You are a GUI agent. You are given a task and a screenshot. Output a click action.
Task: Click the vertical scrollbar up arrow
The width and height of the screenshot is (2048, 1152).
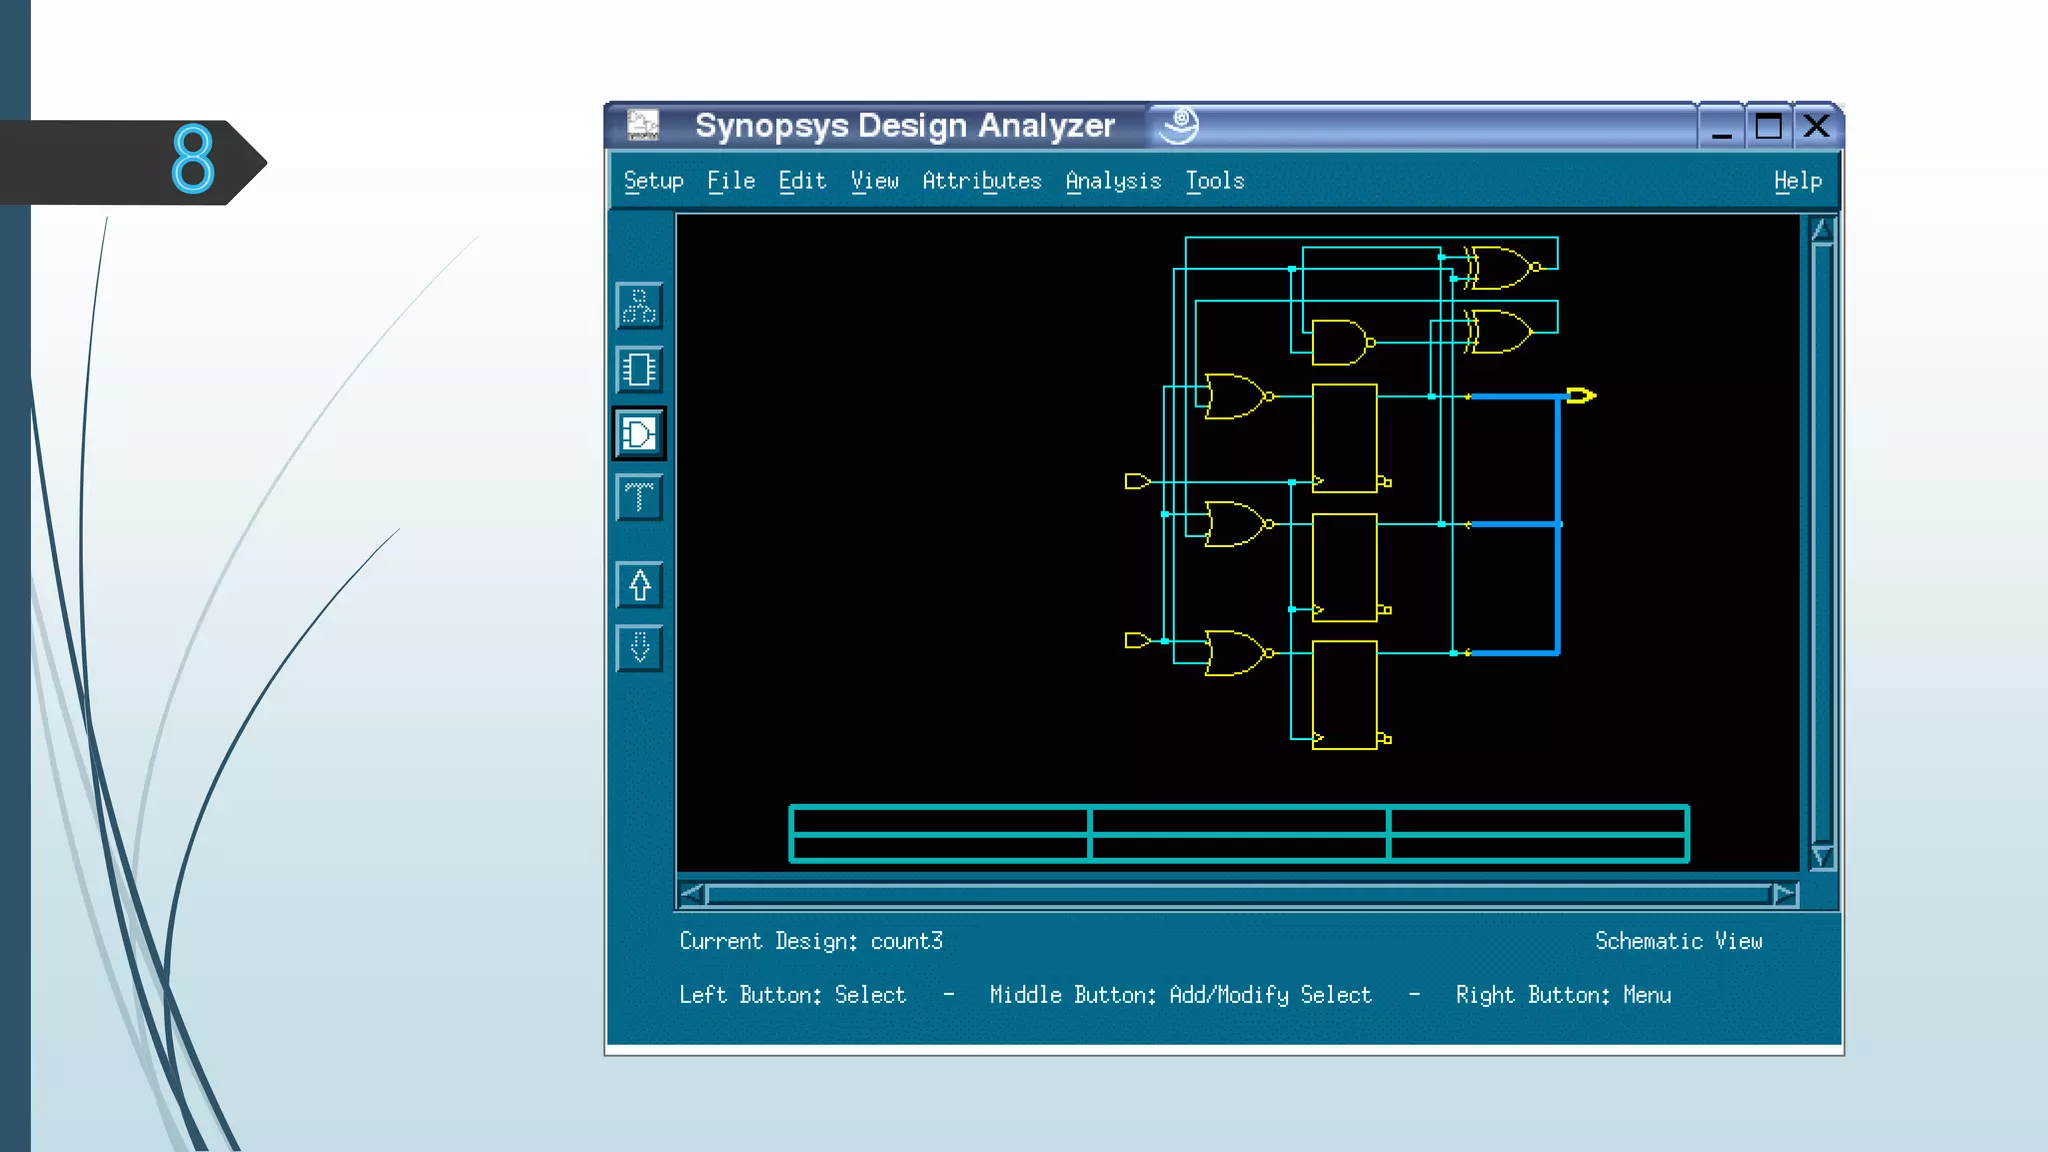tap(1821, 230)
